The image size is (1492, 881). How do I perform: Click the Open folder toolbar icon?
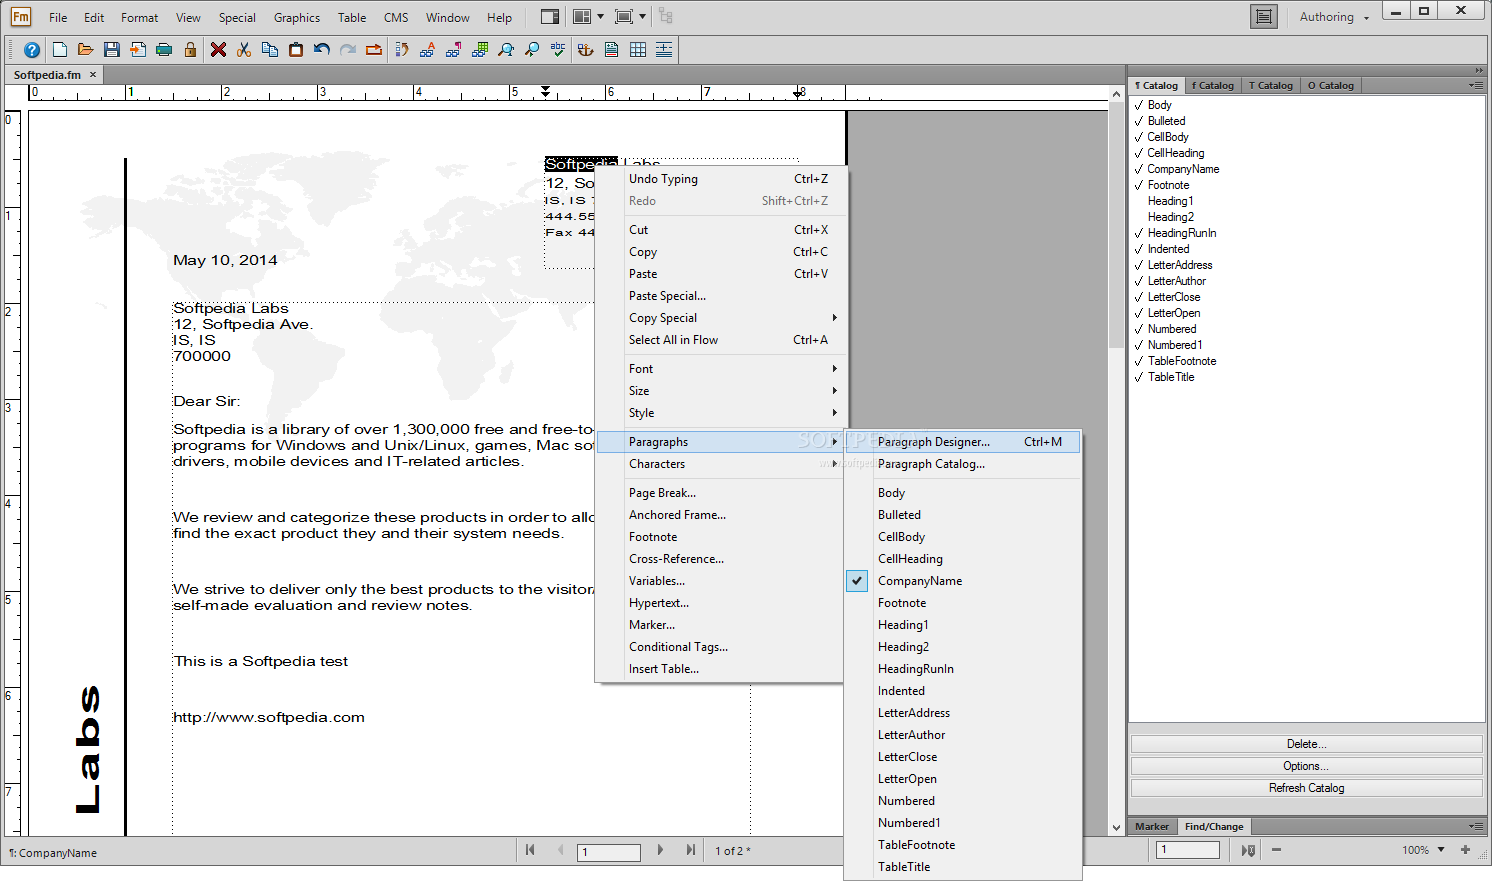(x=86, y=50)
